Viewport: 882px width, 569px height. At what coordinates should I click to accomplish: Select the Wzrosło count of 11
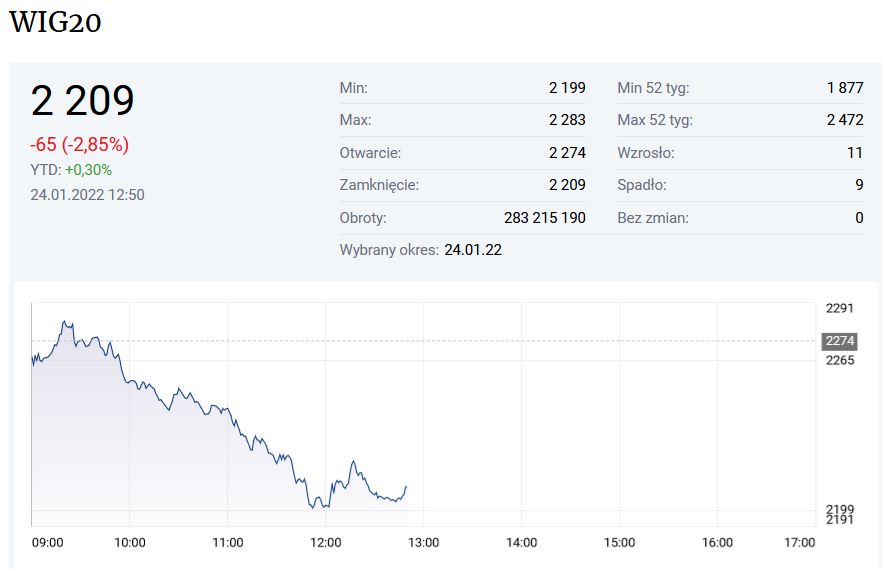854,153
